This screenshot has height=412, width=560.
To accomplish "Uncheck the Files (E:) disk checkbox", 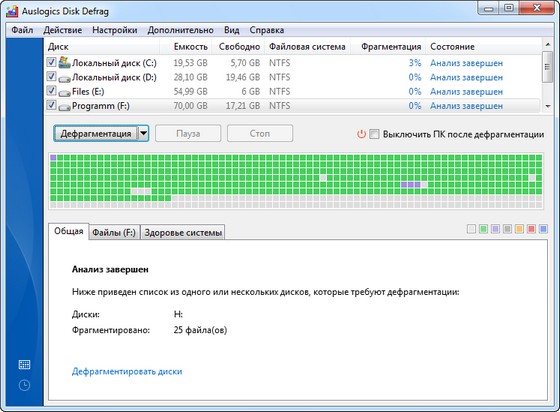I will pyautogui.click(x=51, y=91).
